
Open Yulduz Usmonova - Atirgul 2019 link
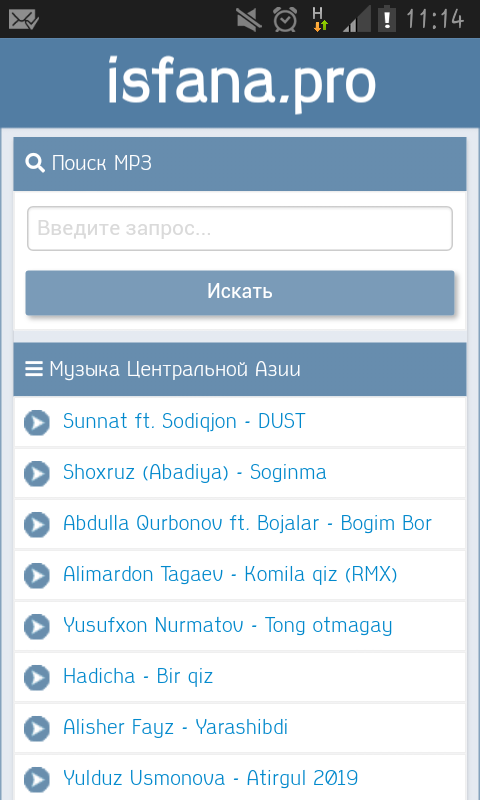210,779
